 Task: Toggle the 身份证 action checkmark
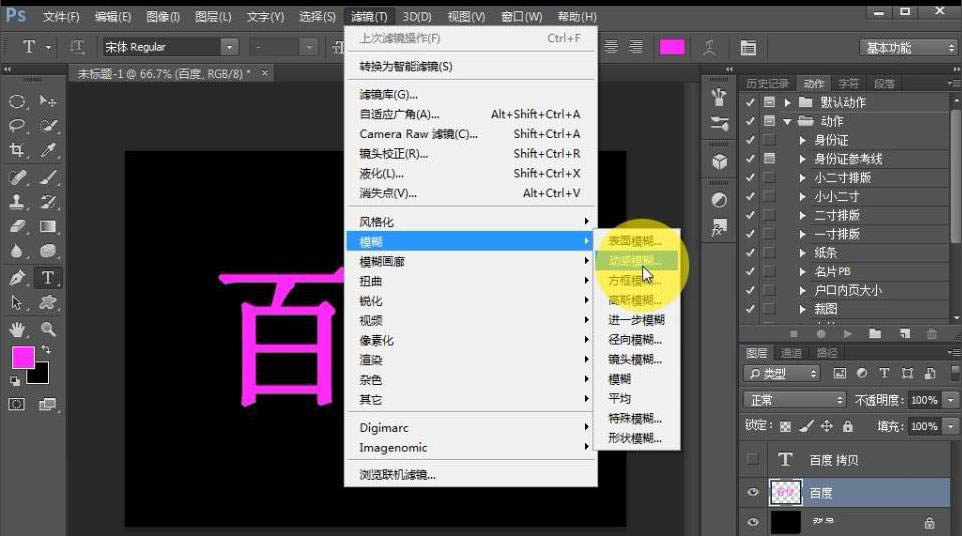click(x=750, y=140)
